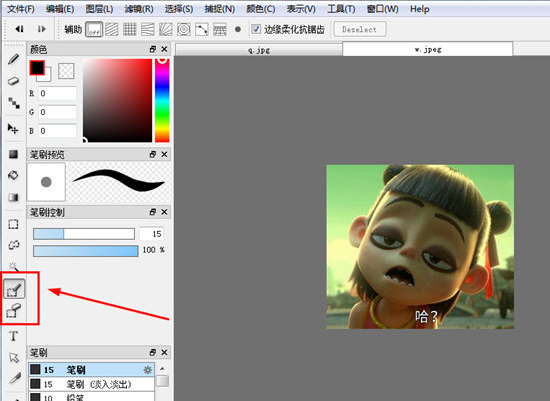The width and height of the screenshot is (550, 401).
Task: Select the Bucket fill tool
Action: tap(13, 175)
